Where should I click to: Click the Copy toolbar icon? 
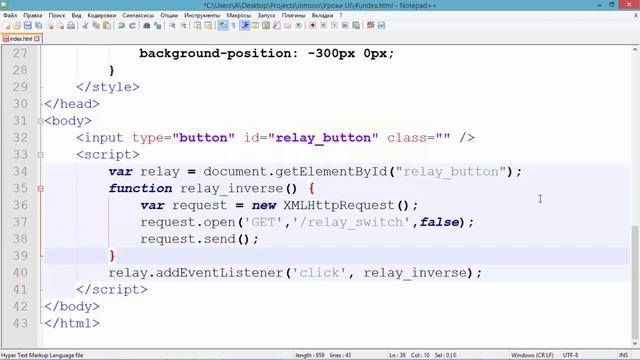[96, 25]
